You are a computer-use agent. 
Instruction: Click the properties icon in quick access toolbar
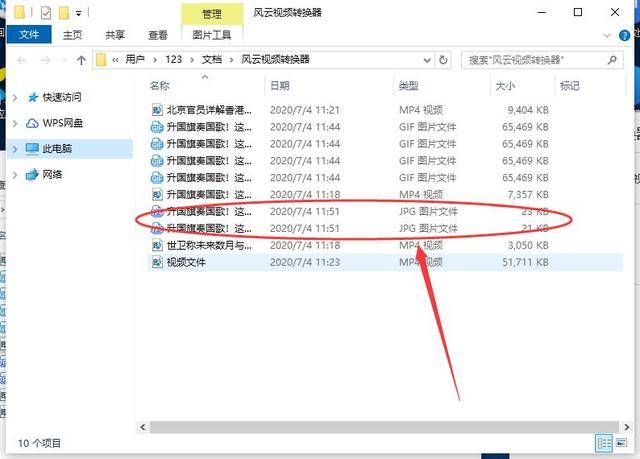(x=46, y=13)
